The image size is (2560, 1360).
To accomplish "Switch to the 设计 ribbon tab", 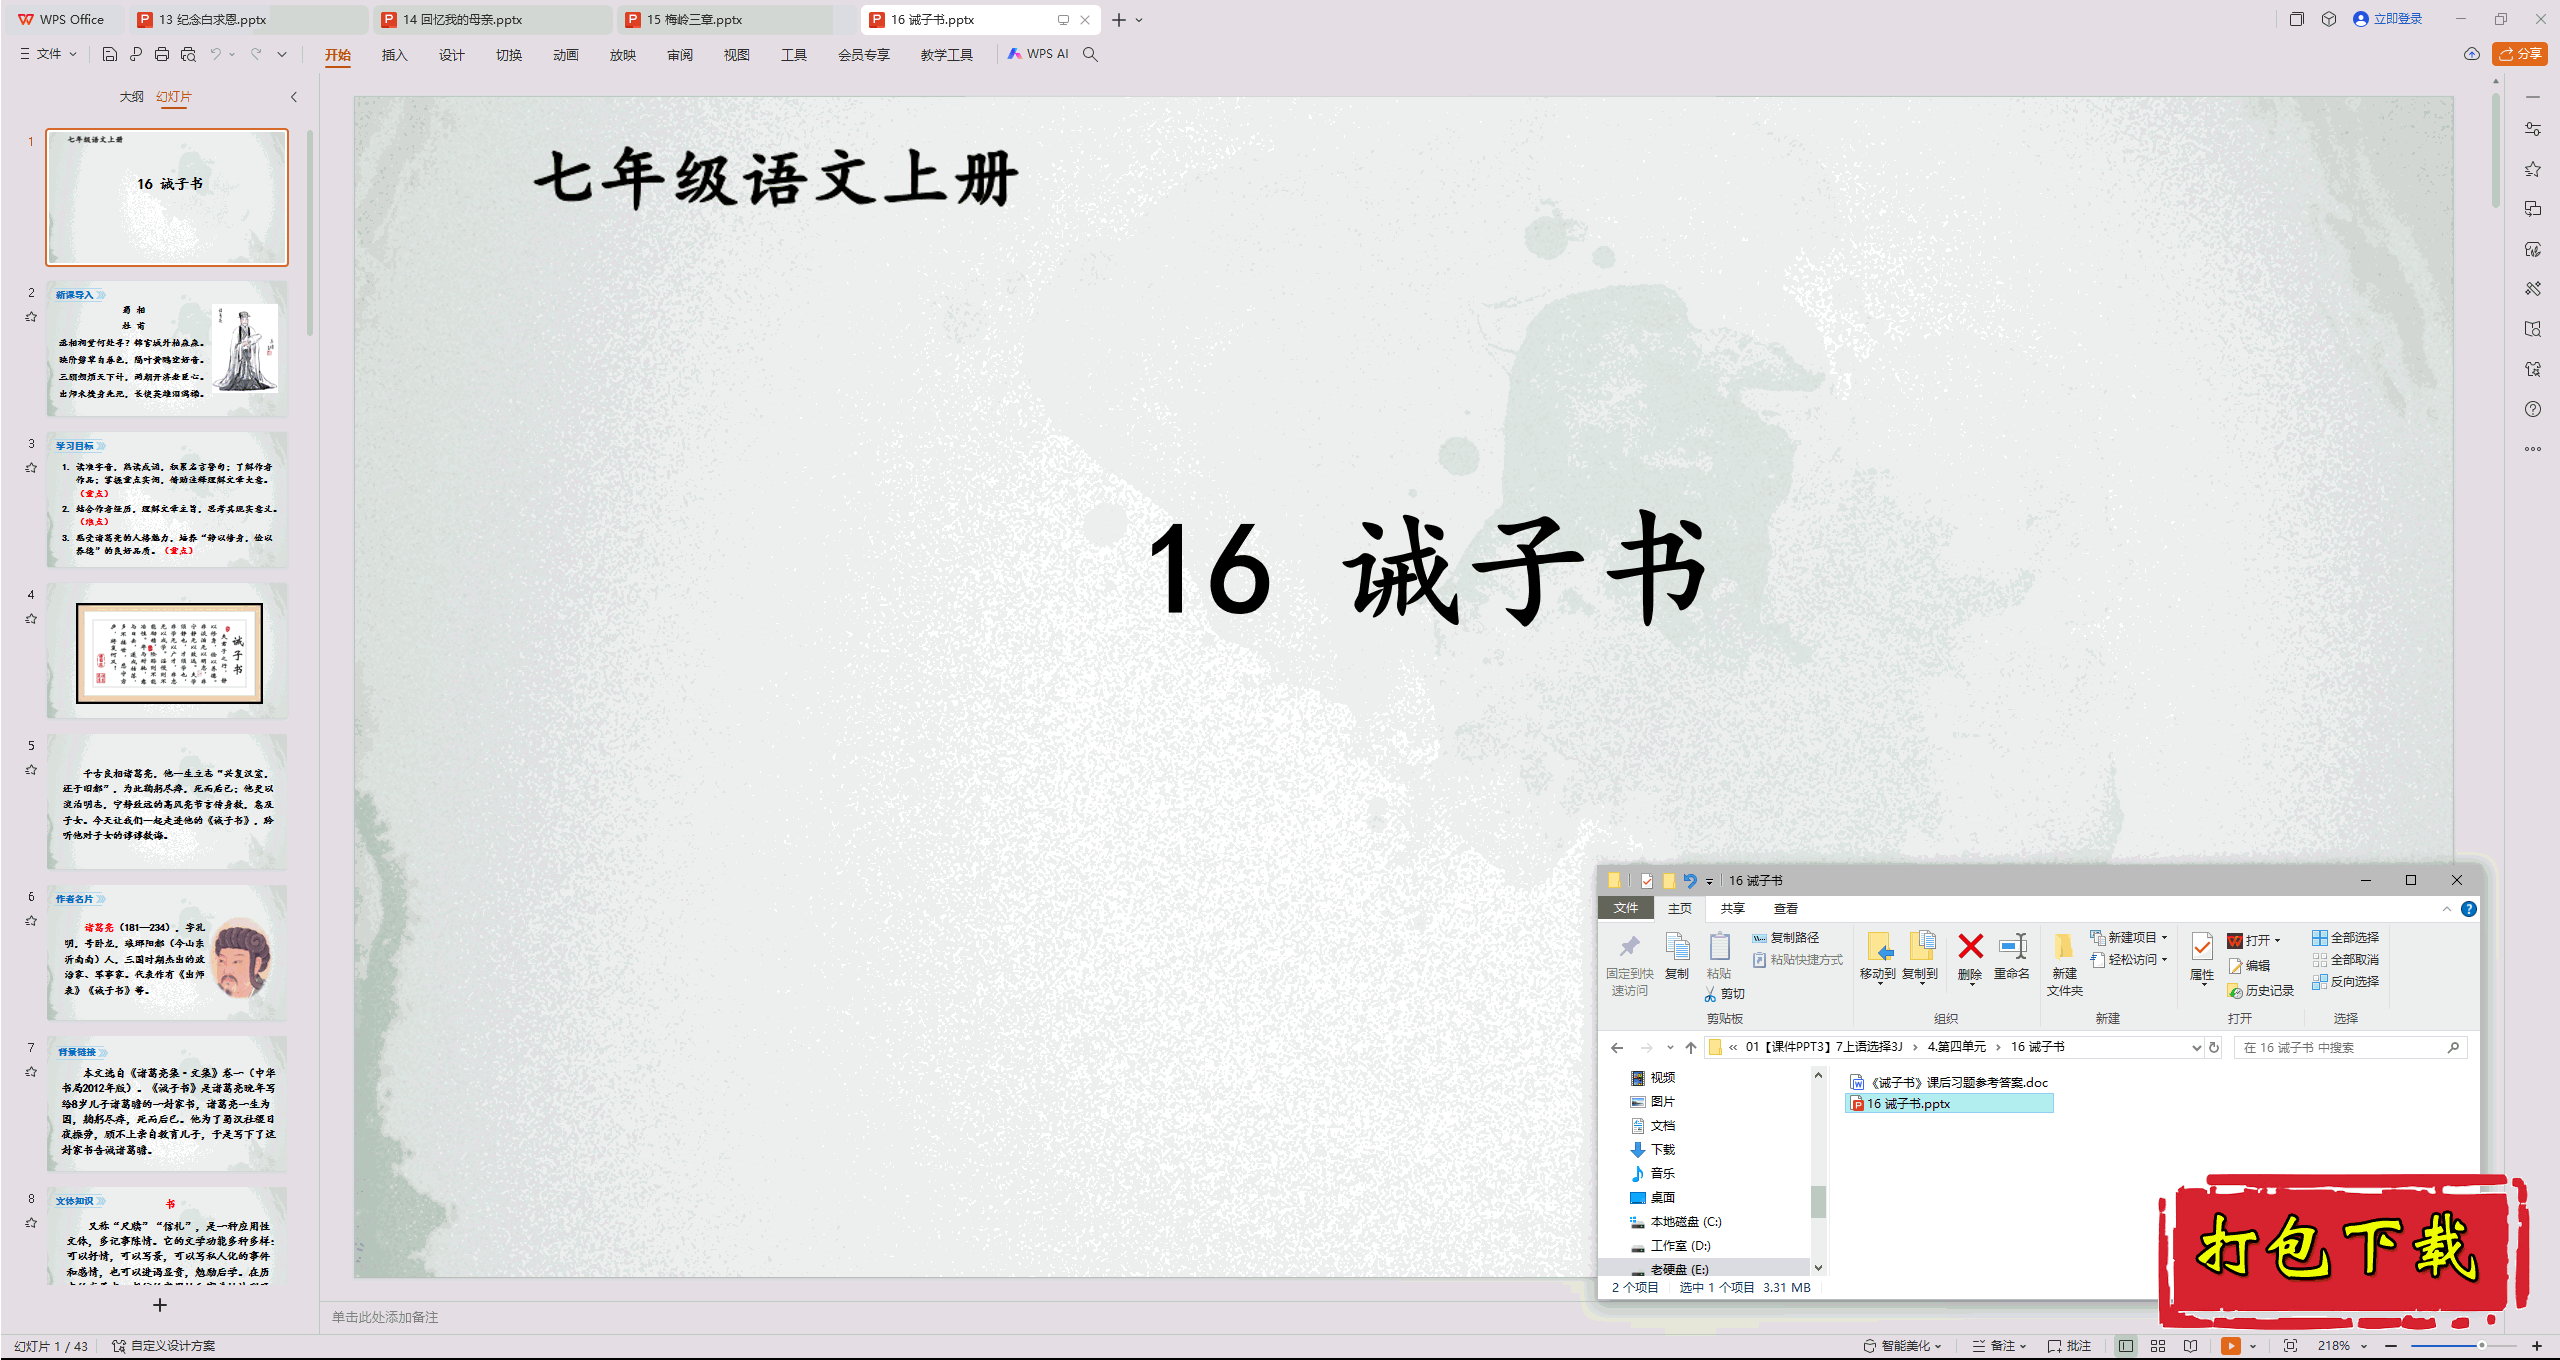I will (452, 55).
